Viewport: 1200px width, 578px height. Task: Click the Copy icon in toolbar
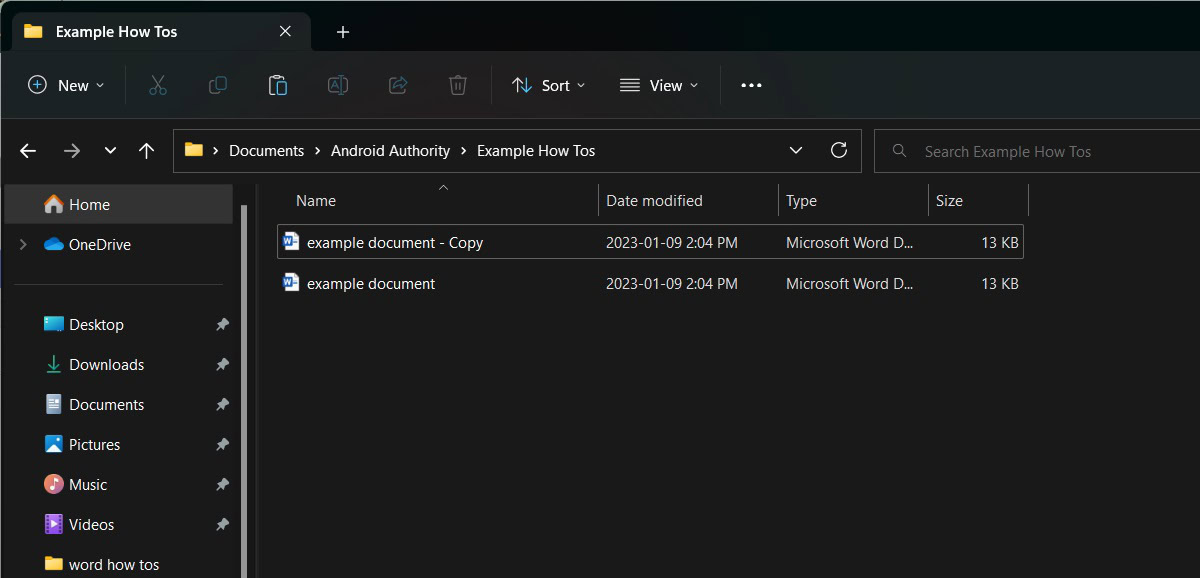click(217, 86)
